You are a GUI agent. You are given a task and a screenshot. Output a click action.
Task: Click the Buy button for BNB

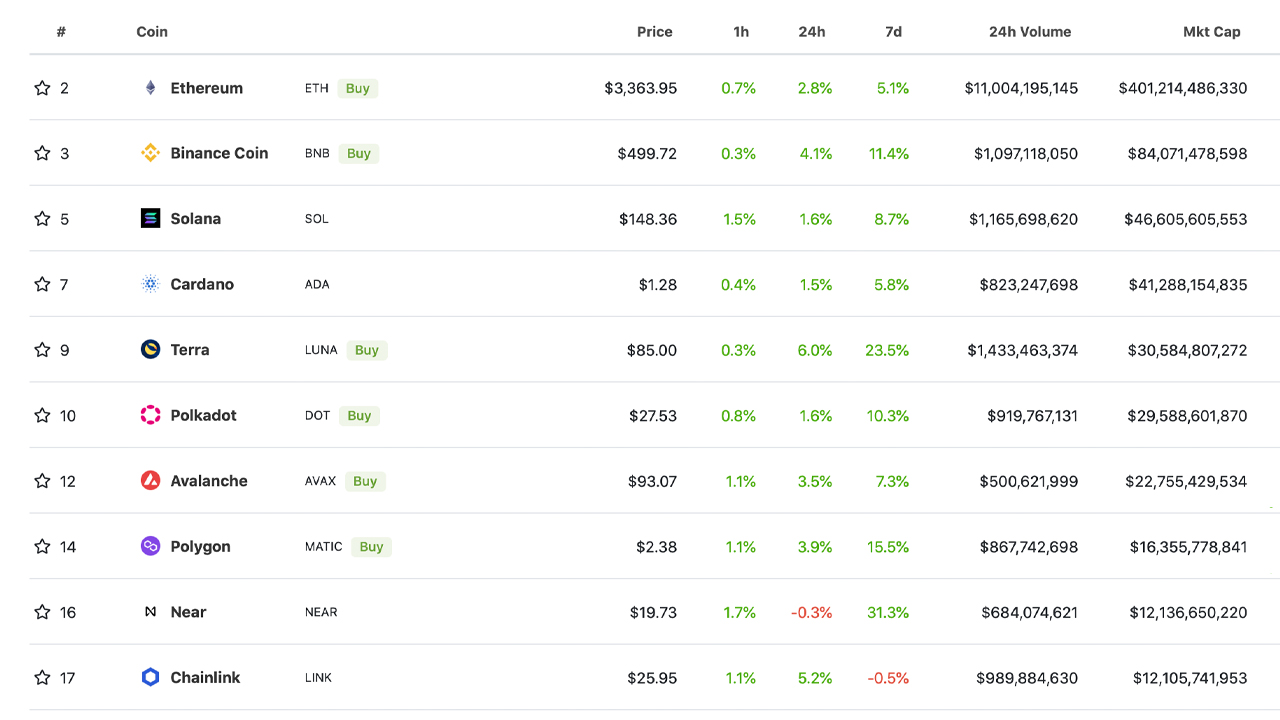(358, 153)
